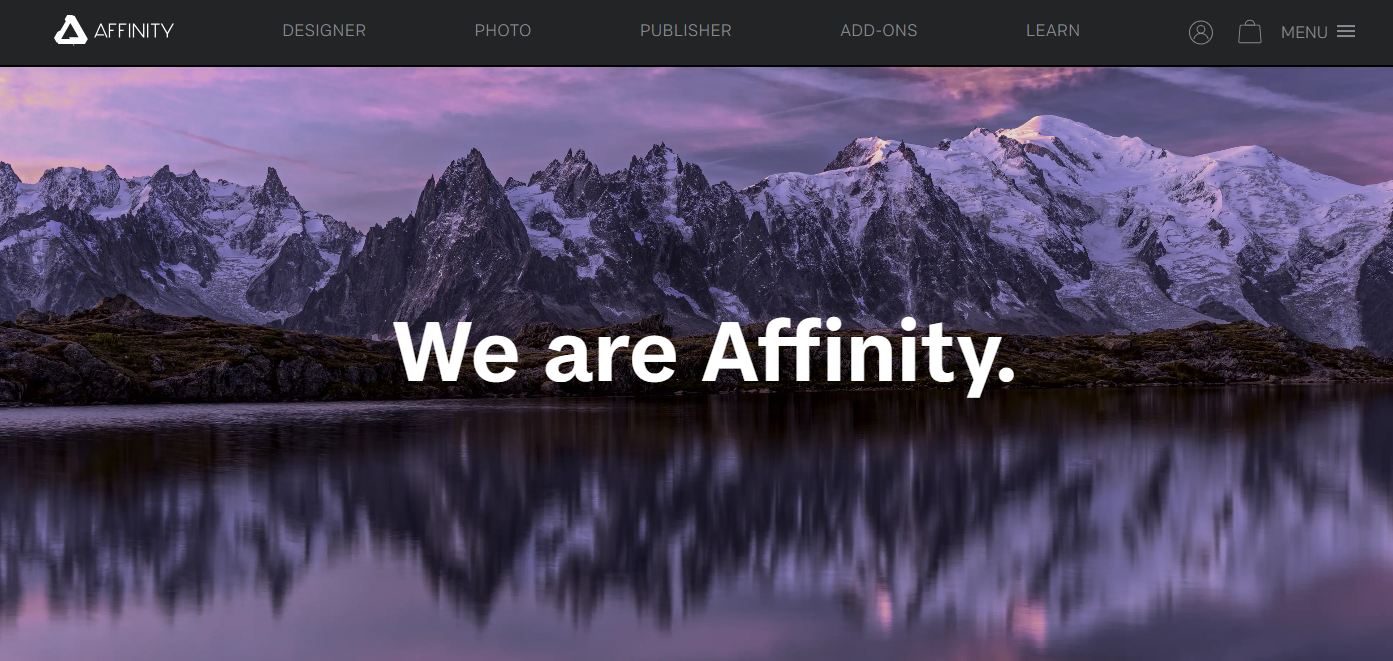Open the DESIGNER navigation item
This screenshot has width=1393, height=661.
pos(324,31)
